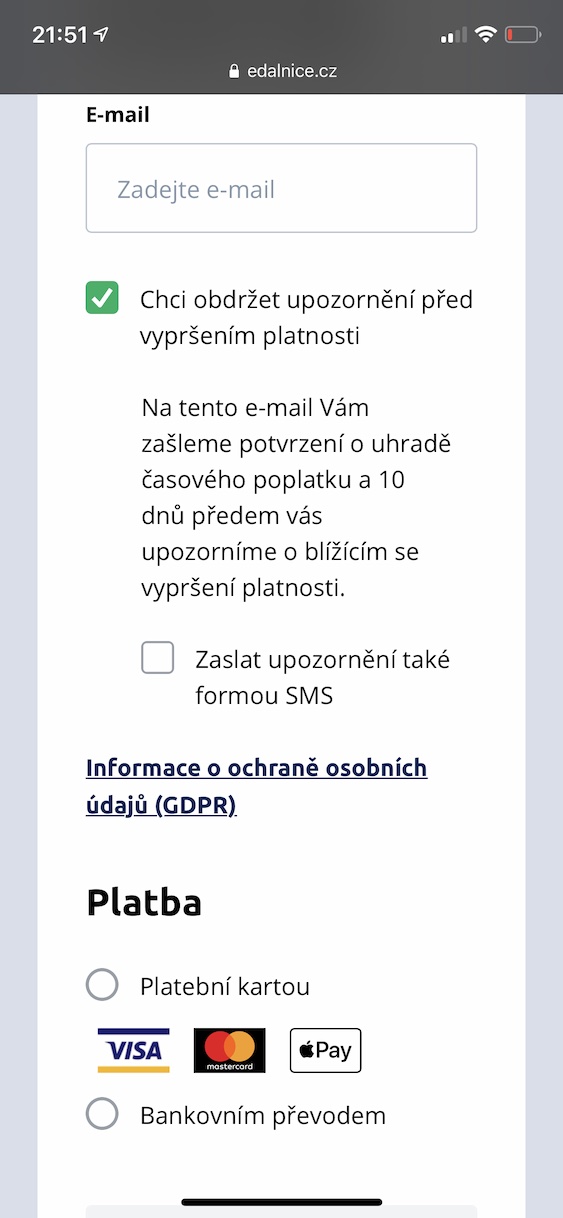The width and height of the screenshot is (563, 1218).
Task: Tap the Platební kartou label text
Action: 225,987
